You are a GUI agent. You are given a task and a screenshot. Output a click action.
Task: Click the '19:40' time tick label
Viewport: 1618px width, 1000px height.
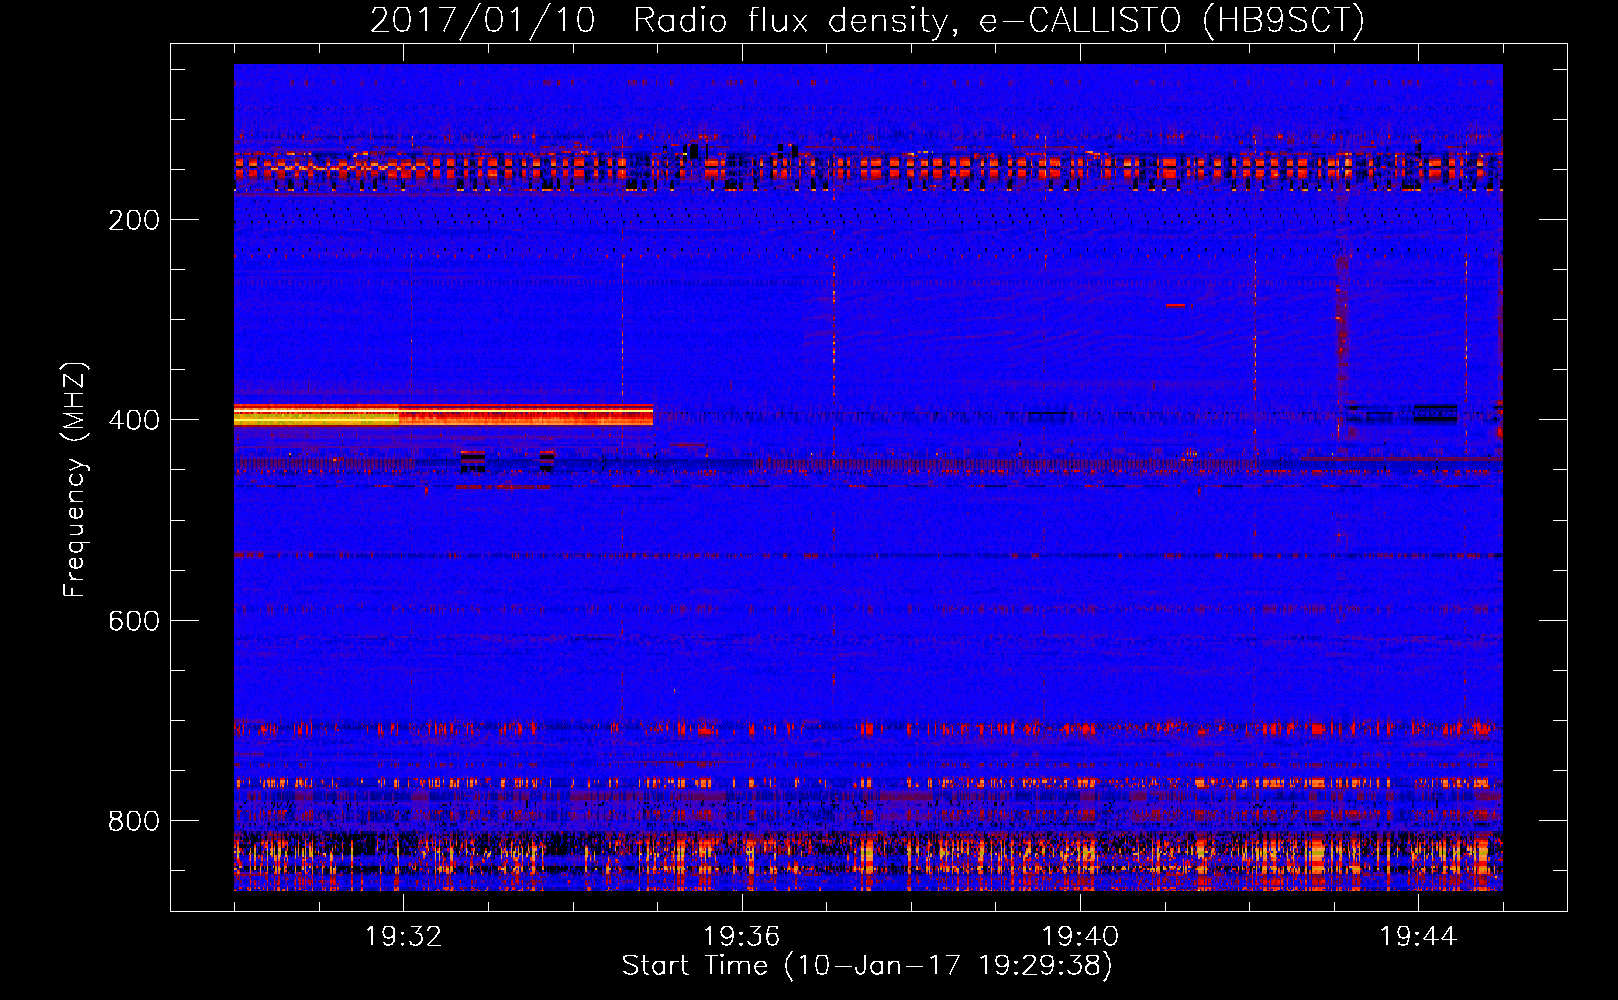click(1080, 937)
